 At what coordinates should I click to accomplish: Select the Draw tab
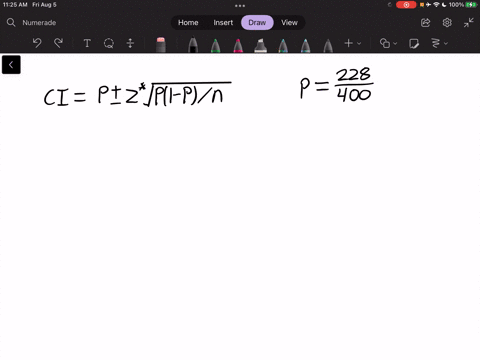click(x=257, y=23)
